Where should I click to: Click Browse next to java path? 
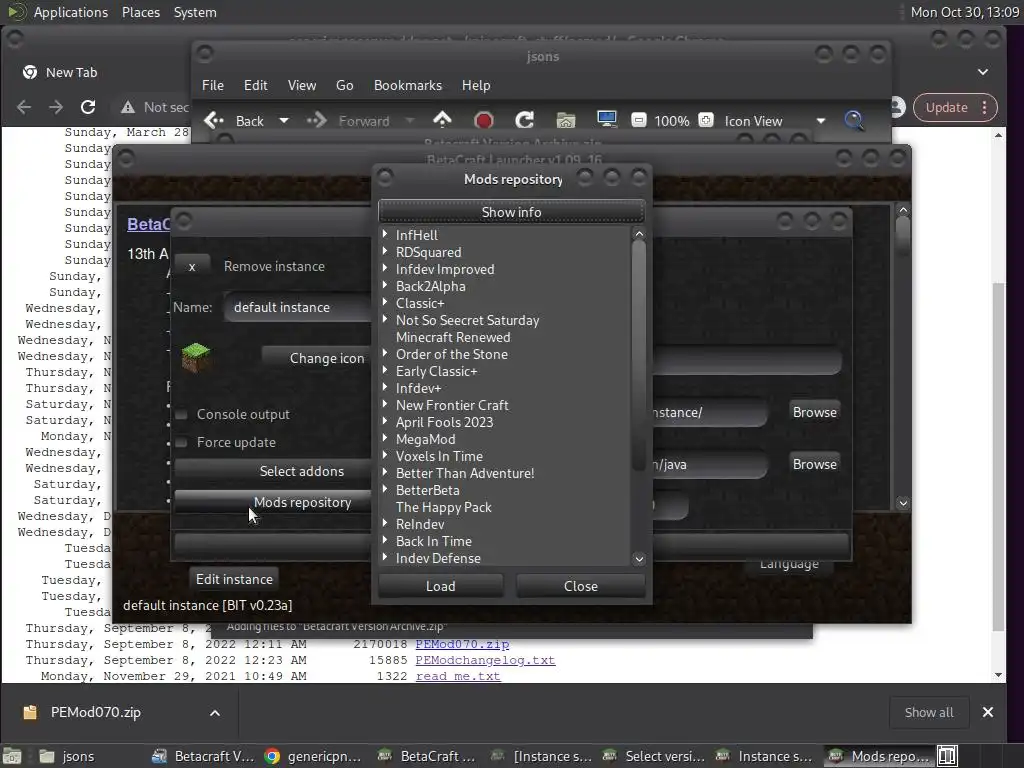814,464
